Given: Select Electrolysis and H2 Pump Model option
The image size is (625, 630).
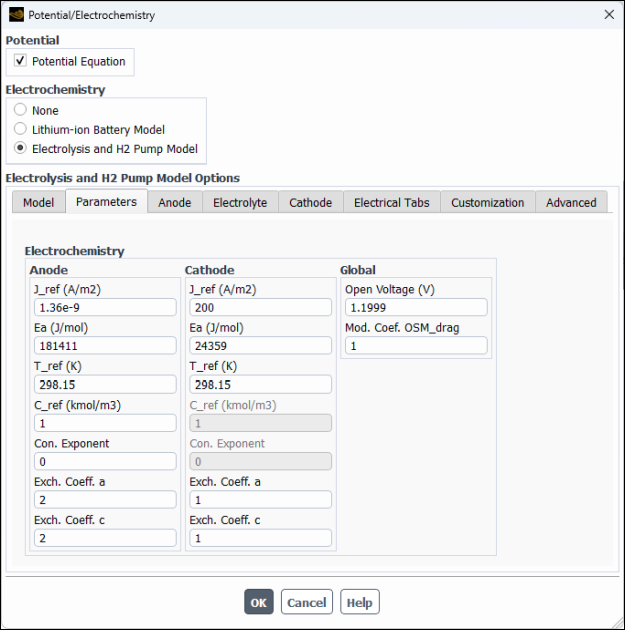Looking at the screenshot, I should 20,148.
